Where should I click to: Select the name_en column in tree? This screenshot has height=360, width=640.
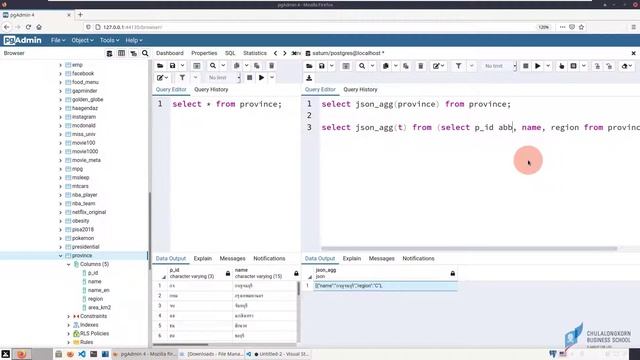(98, 290)
